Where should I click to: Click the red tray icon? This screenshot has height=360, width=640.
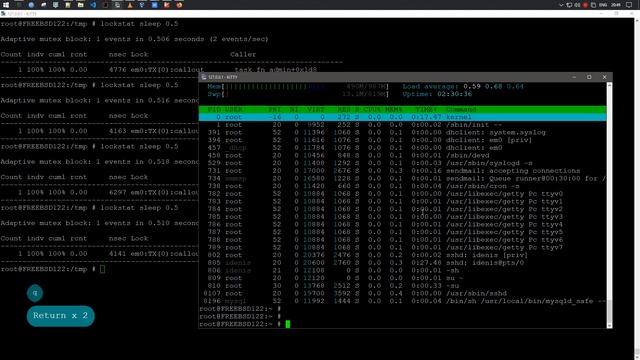[585, 5]
